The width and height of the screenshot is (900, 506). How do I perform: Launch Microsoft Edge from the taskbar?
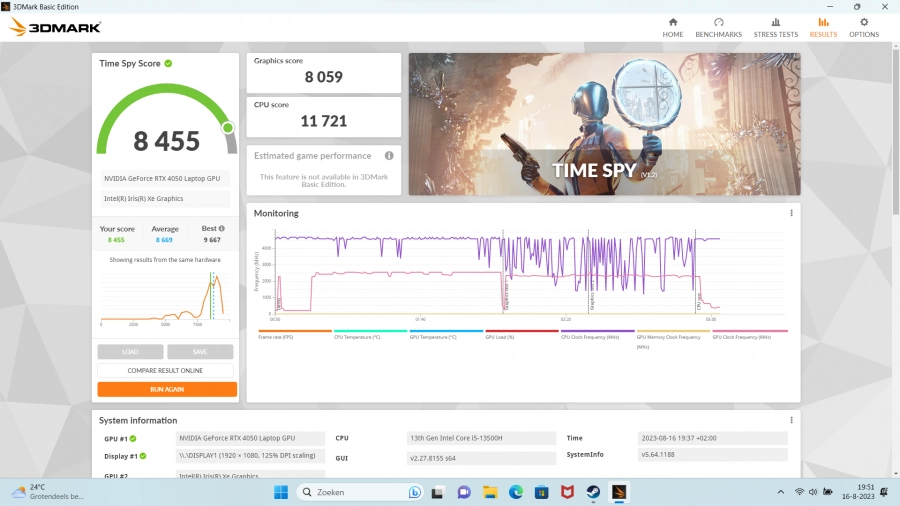pyautogui.click(x=515, y=492)
